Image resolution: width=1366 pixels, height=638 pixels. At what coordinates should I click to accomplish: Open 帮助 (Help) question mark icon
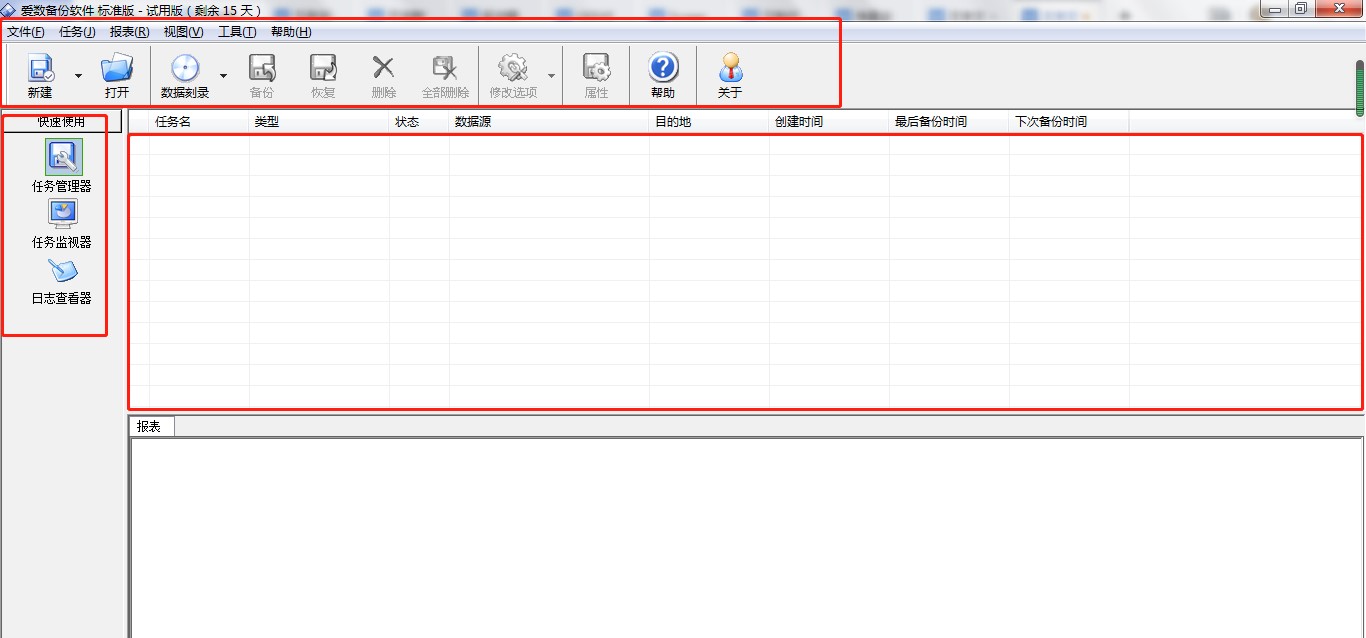663,68
